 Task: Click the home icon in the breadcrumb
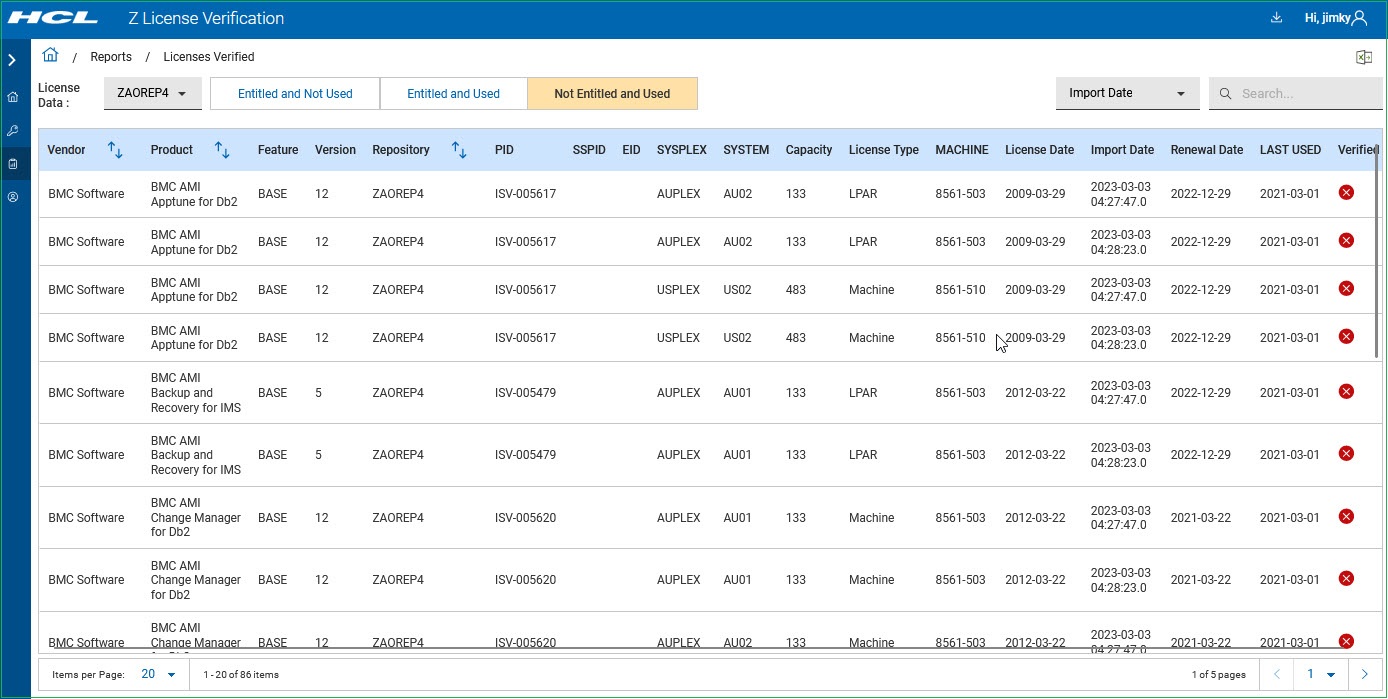pyautogui.click(x=50, y=56)
